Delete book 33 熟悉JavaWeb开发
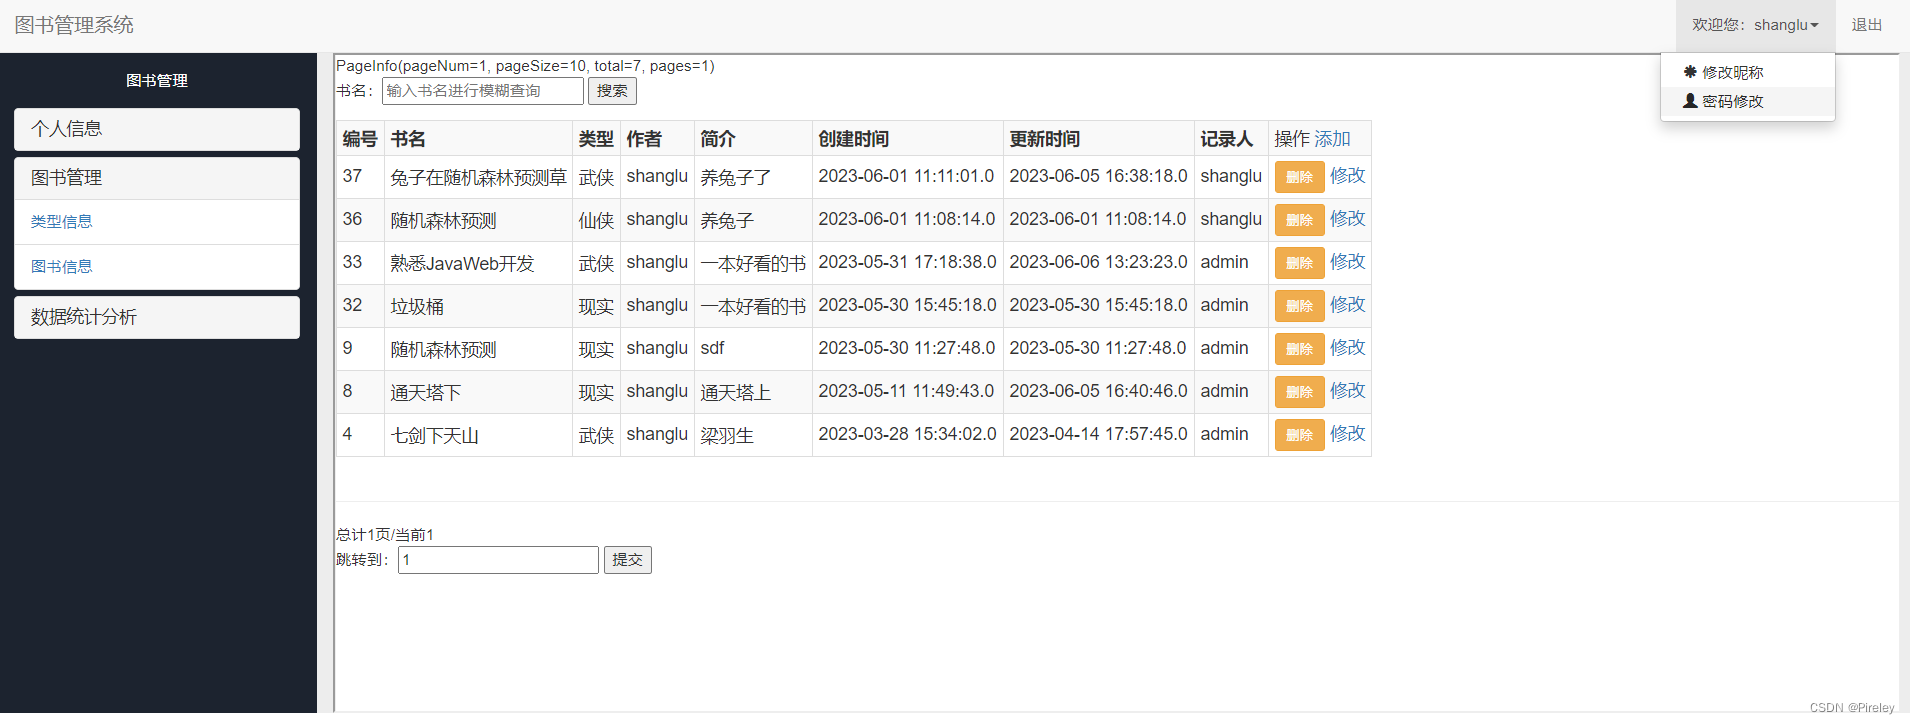The image size is (1910, 724). point(1299,263)
